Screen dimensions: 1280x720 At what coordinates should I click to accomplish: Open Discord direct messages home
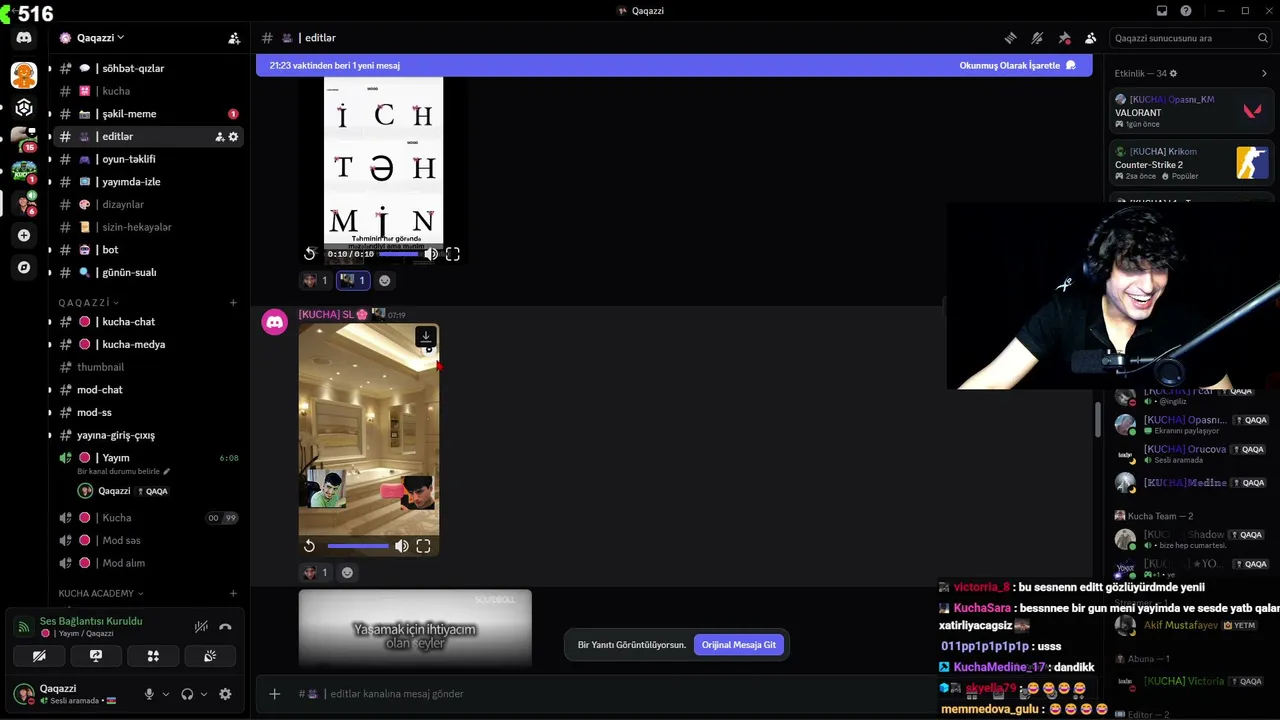tap(24, 38)
